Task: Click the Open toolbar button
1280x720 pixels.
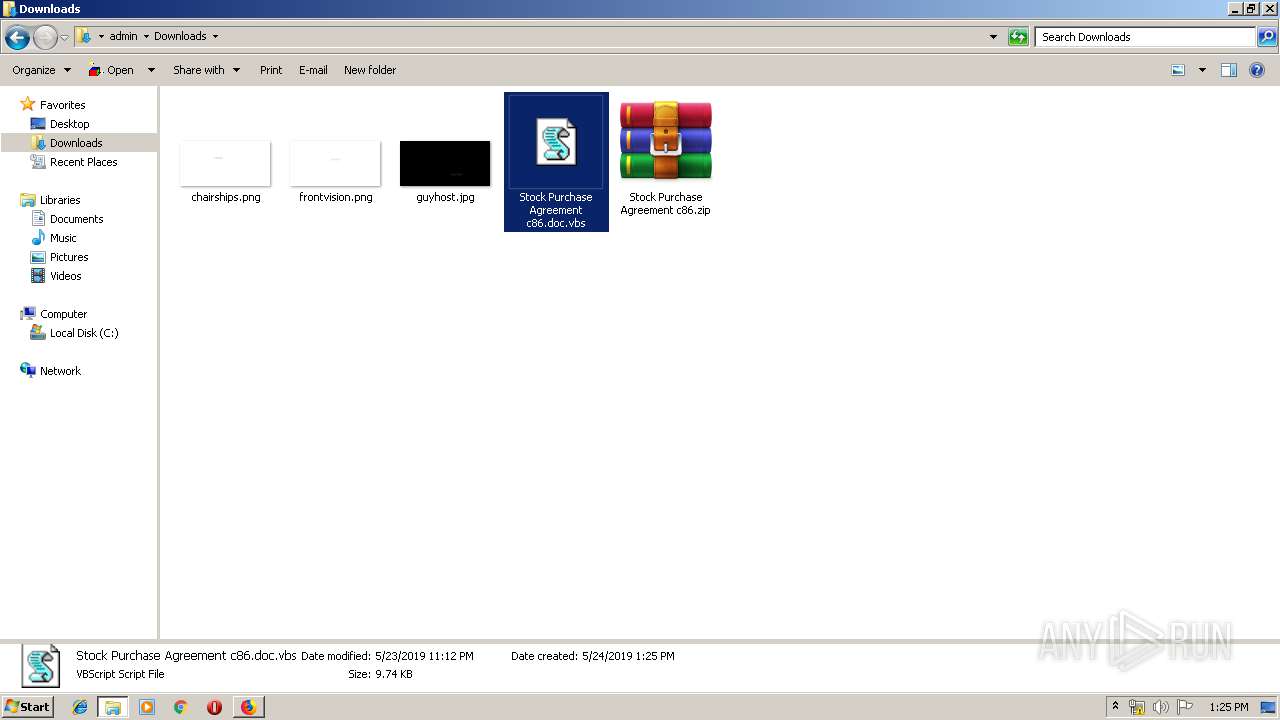Action: (111, 70)
